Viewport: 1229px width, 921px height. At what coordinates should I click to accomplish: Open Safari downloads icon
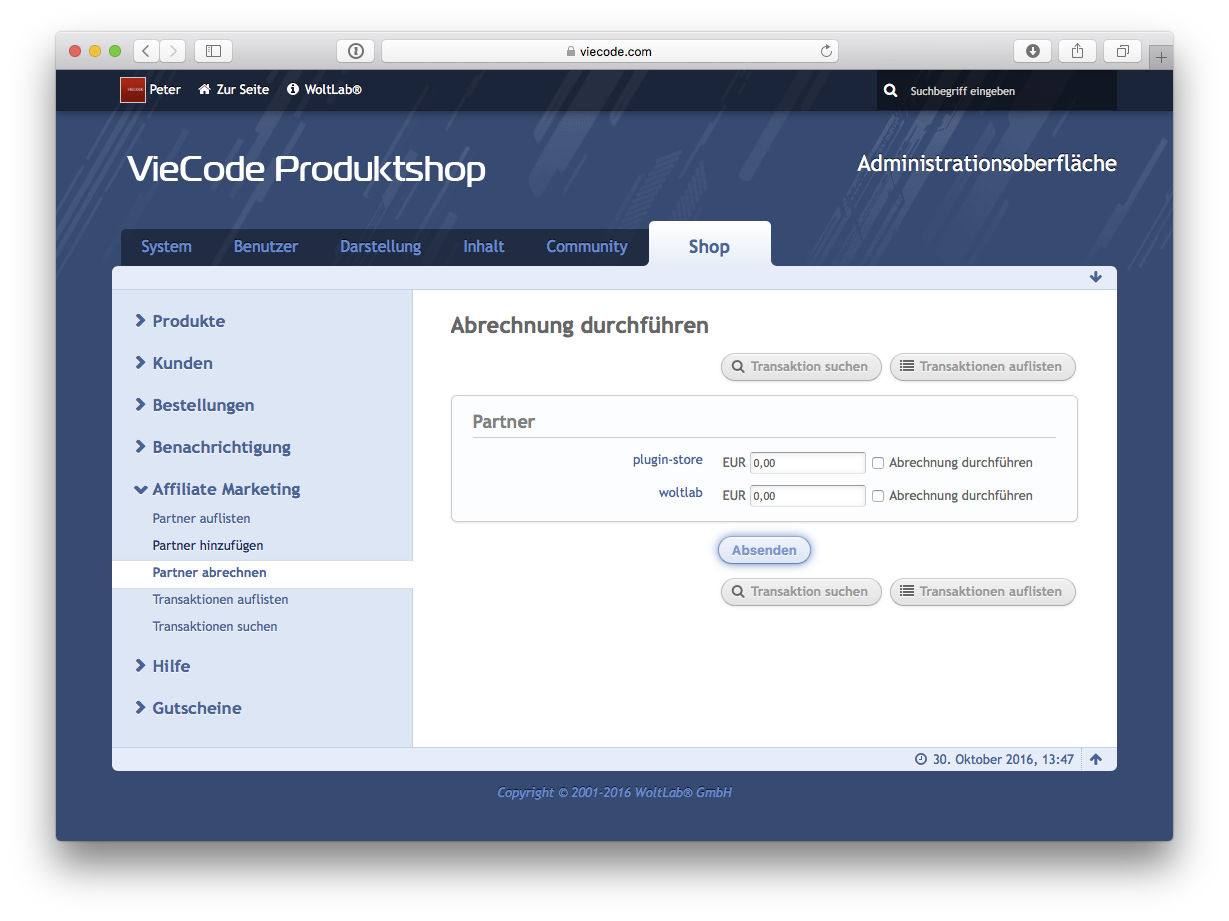(x=1032, y=51)
